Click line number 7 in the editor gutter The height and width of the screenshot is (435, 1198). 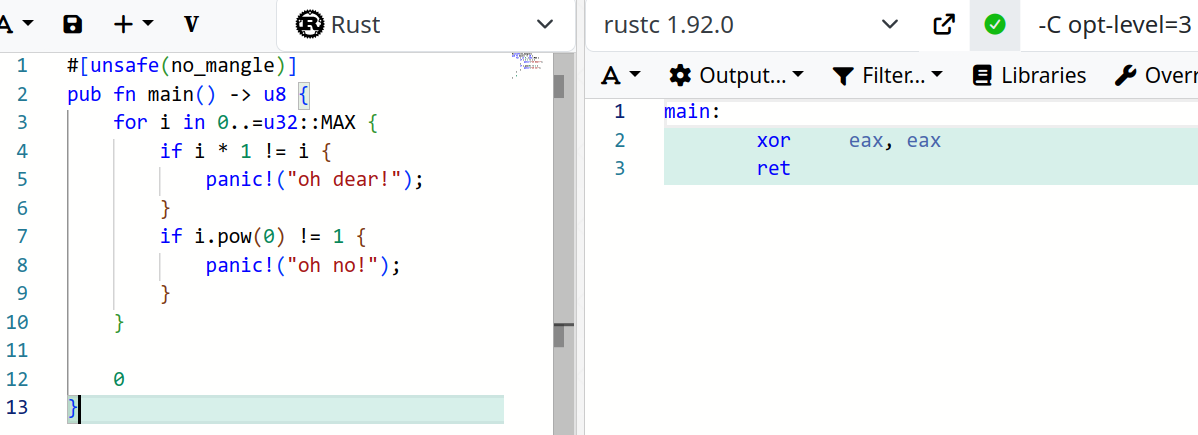(x=23, y=237)
